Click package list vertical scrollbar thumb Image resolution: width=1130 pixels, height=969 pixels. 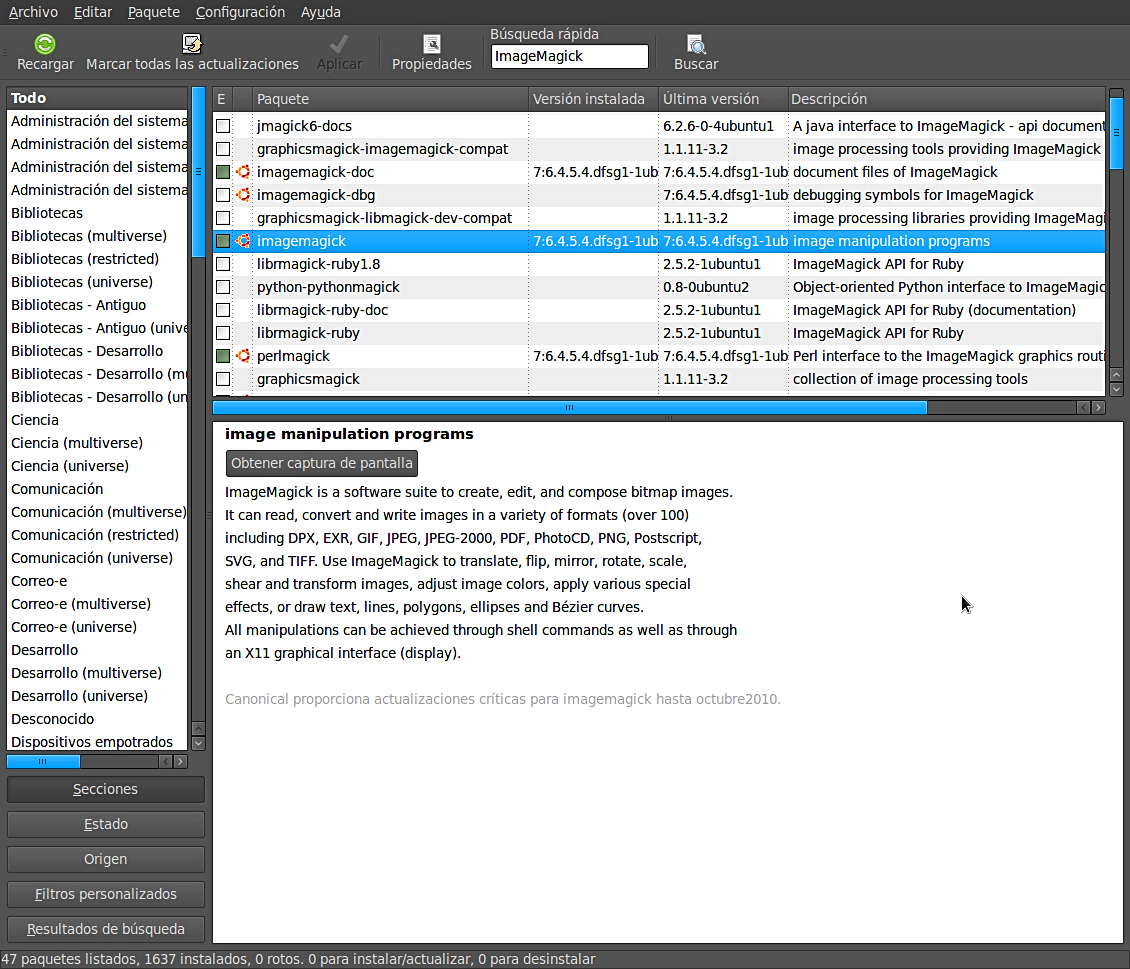(x=1116, y=133)
